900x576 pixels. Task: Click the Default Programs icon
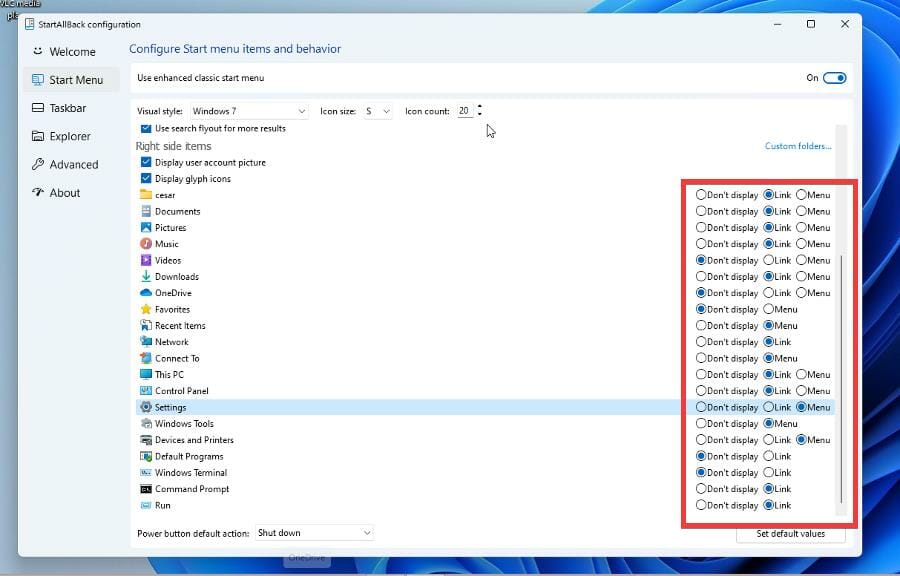tap(146, 456)
